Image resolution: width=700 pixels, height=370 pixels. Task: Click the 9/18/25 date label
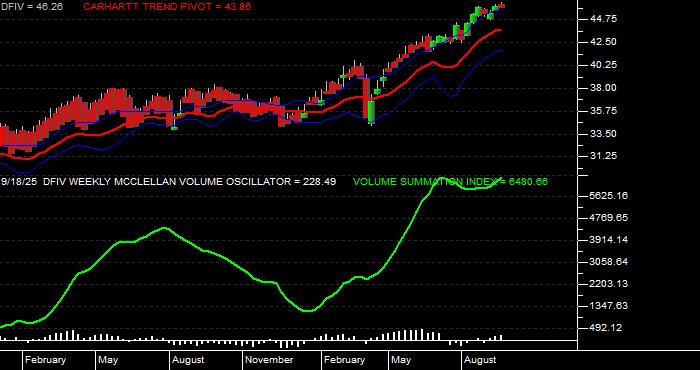(19, 182)
